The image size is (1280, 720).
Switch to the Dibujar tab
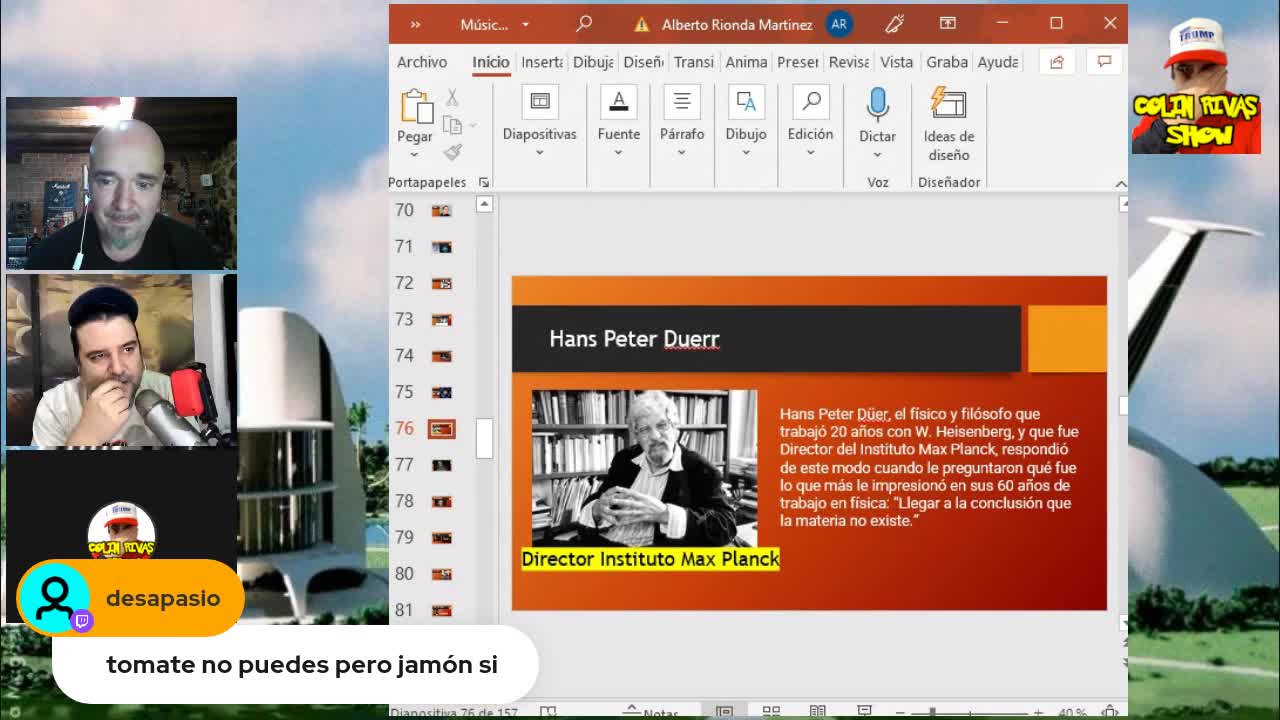click(593, 62)
